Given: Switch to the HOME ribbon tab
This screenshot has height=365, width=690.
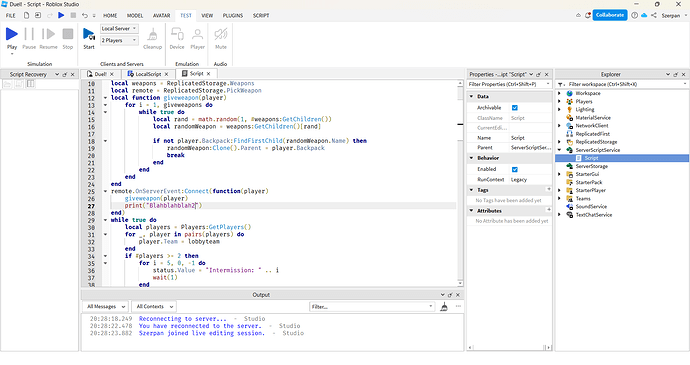Looking at the screenshot, I should pyautogui.click(x=110, y=15).
